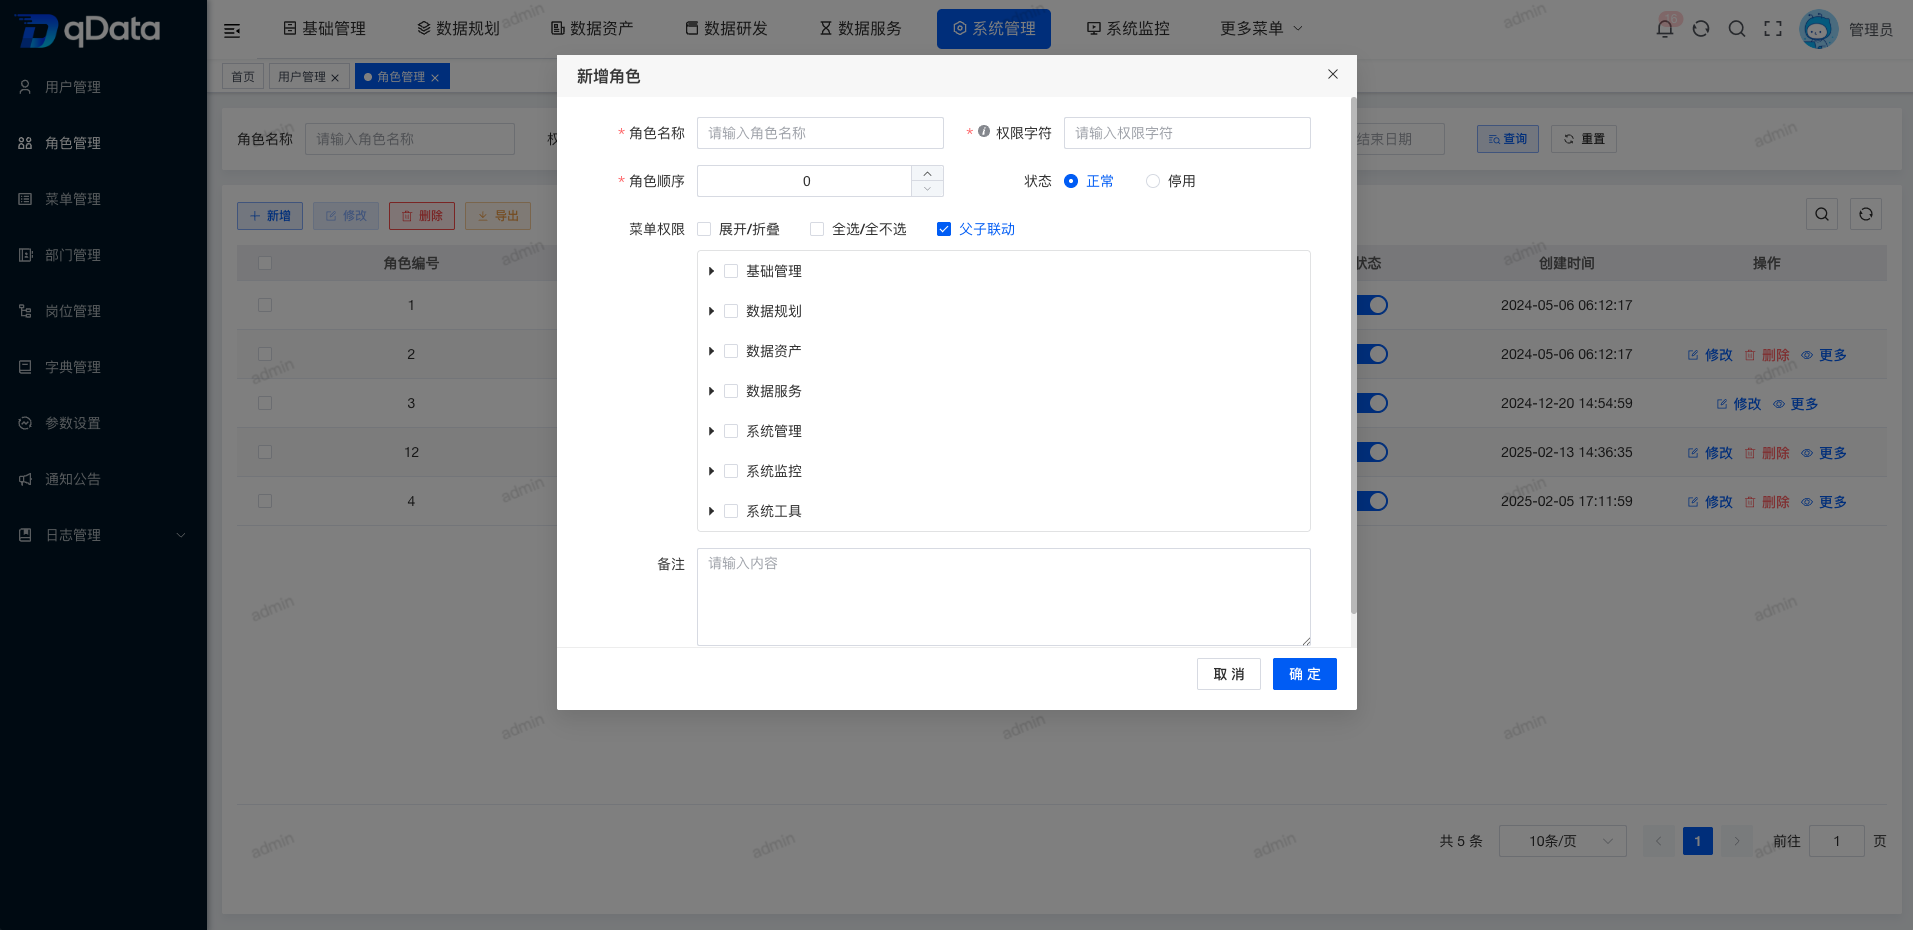Open the 系统监控 top menu
1913x930 pixels.
(x=1128, y=29)
